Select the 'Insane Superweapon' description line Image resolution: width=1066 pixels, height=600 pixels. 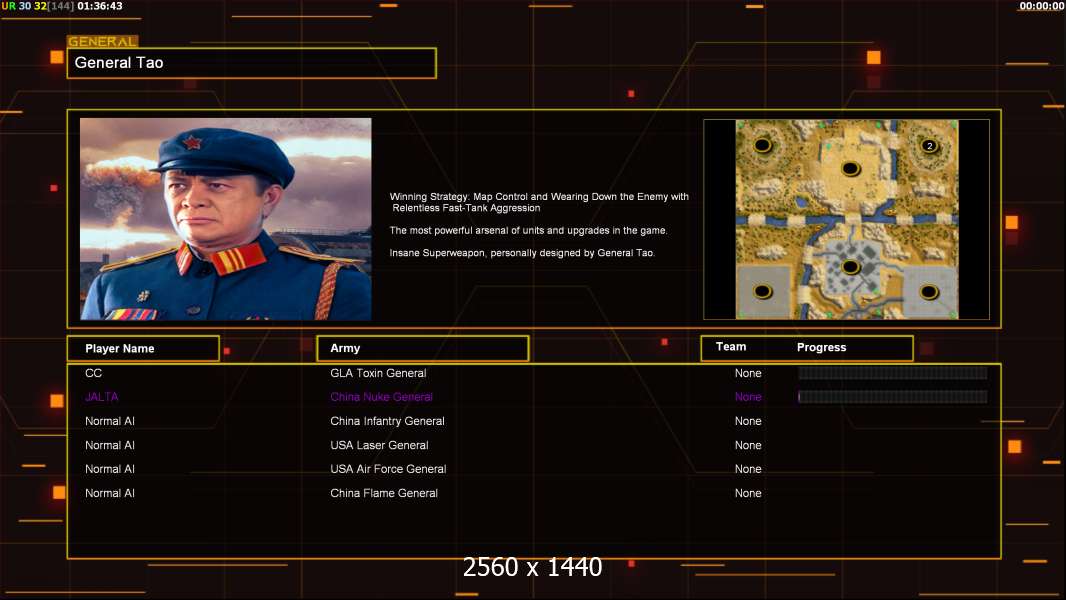[522, 253]
